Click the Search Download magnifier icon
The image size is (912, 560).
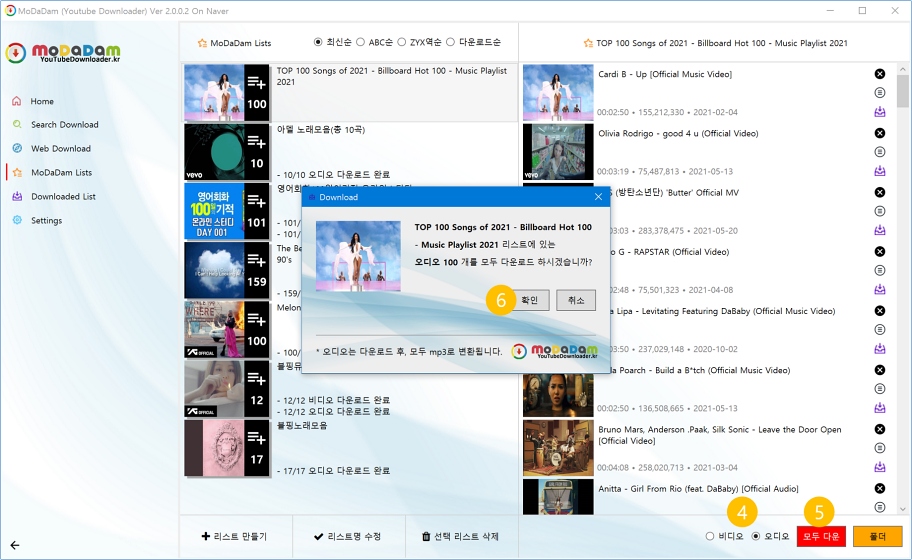[x=17, y=124]
